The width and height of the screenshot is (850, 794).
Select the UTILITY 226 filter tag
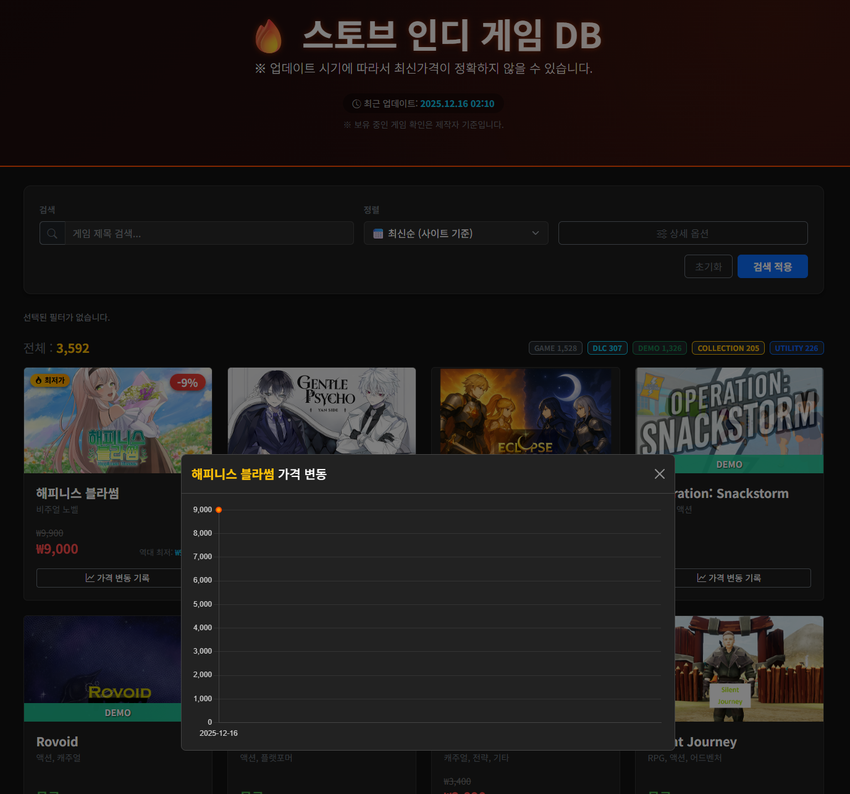click(796, 348)
